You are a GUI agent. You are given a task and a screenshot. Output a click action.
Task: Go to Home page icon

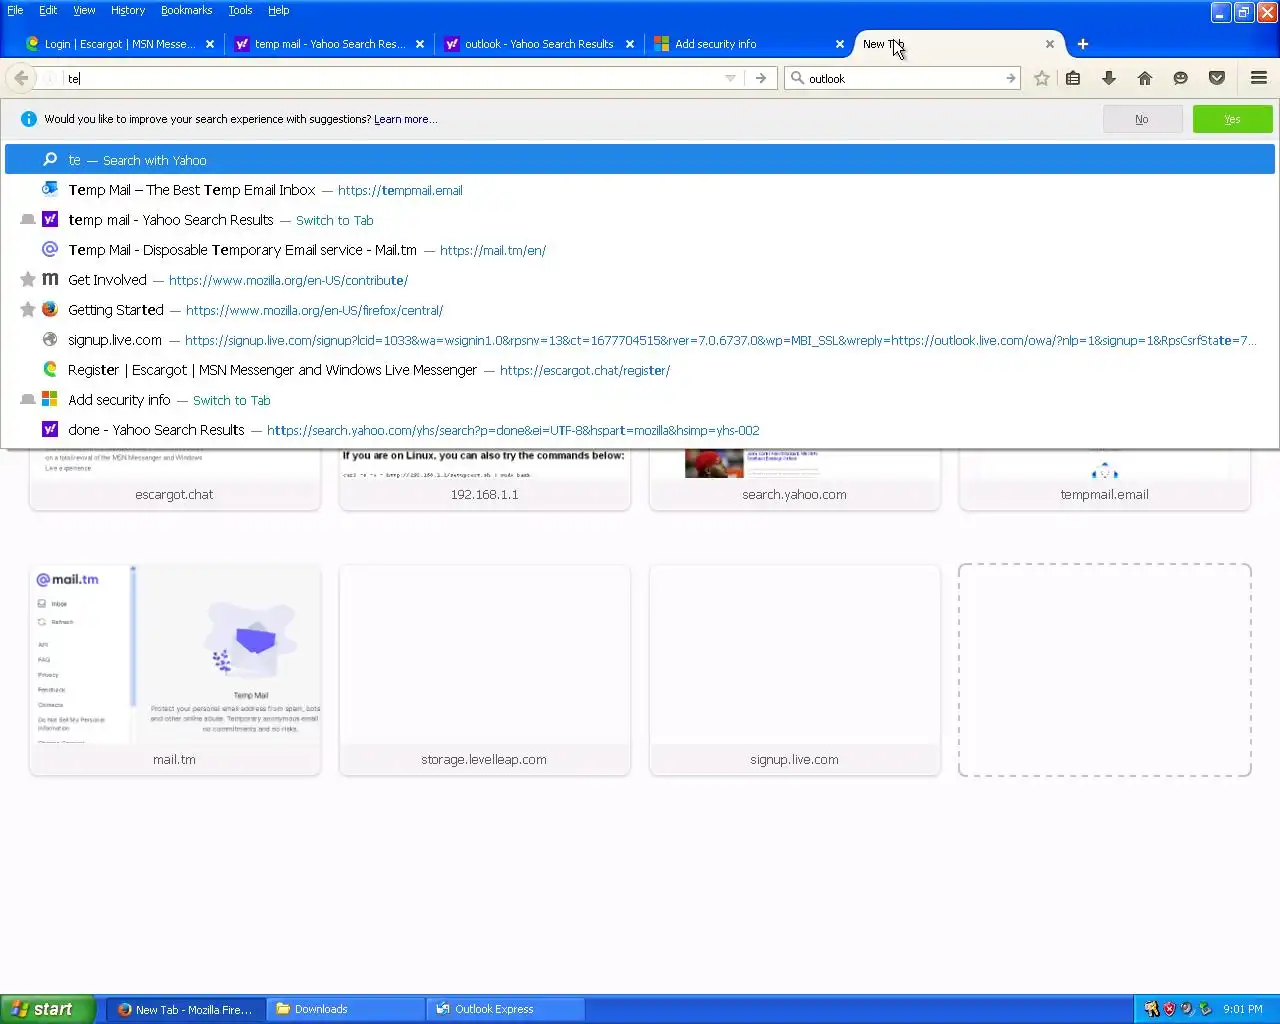tap(1145, 78)
